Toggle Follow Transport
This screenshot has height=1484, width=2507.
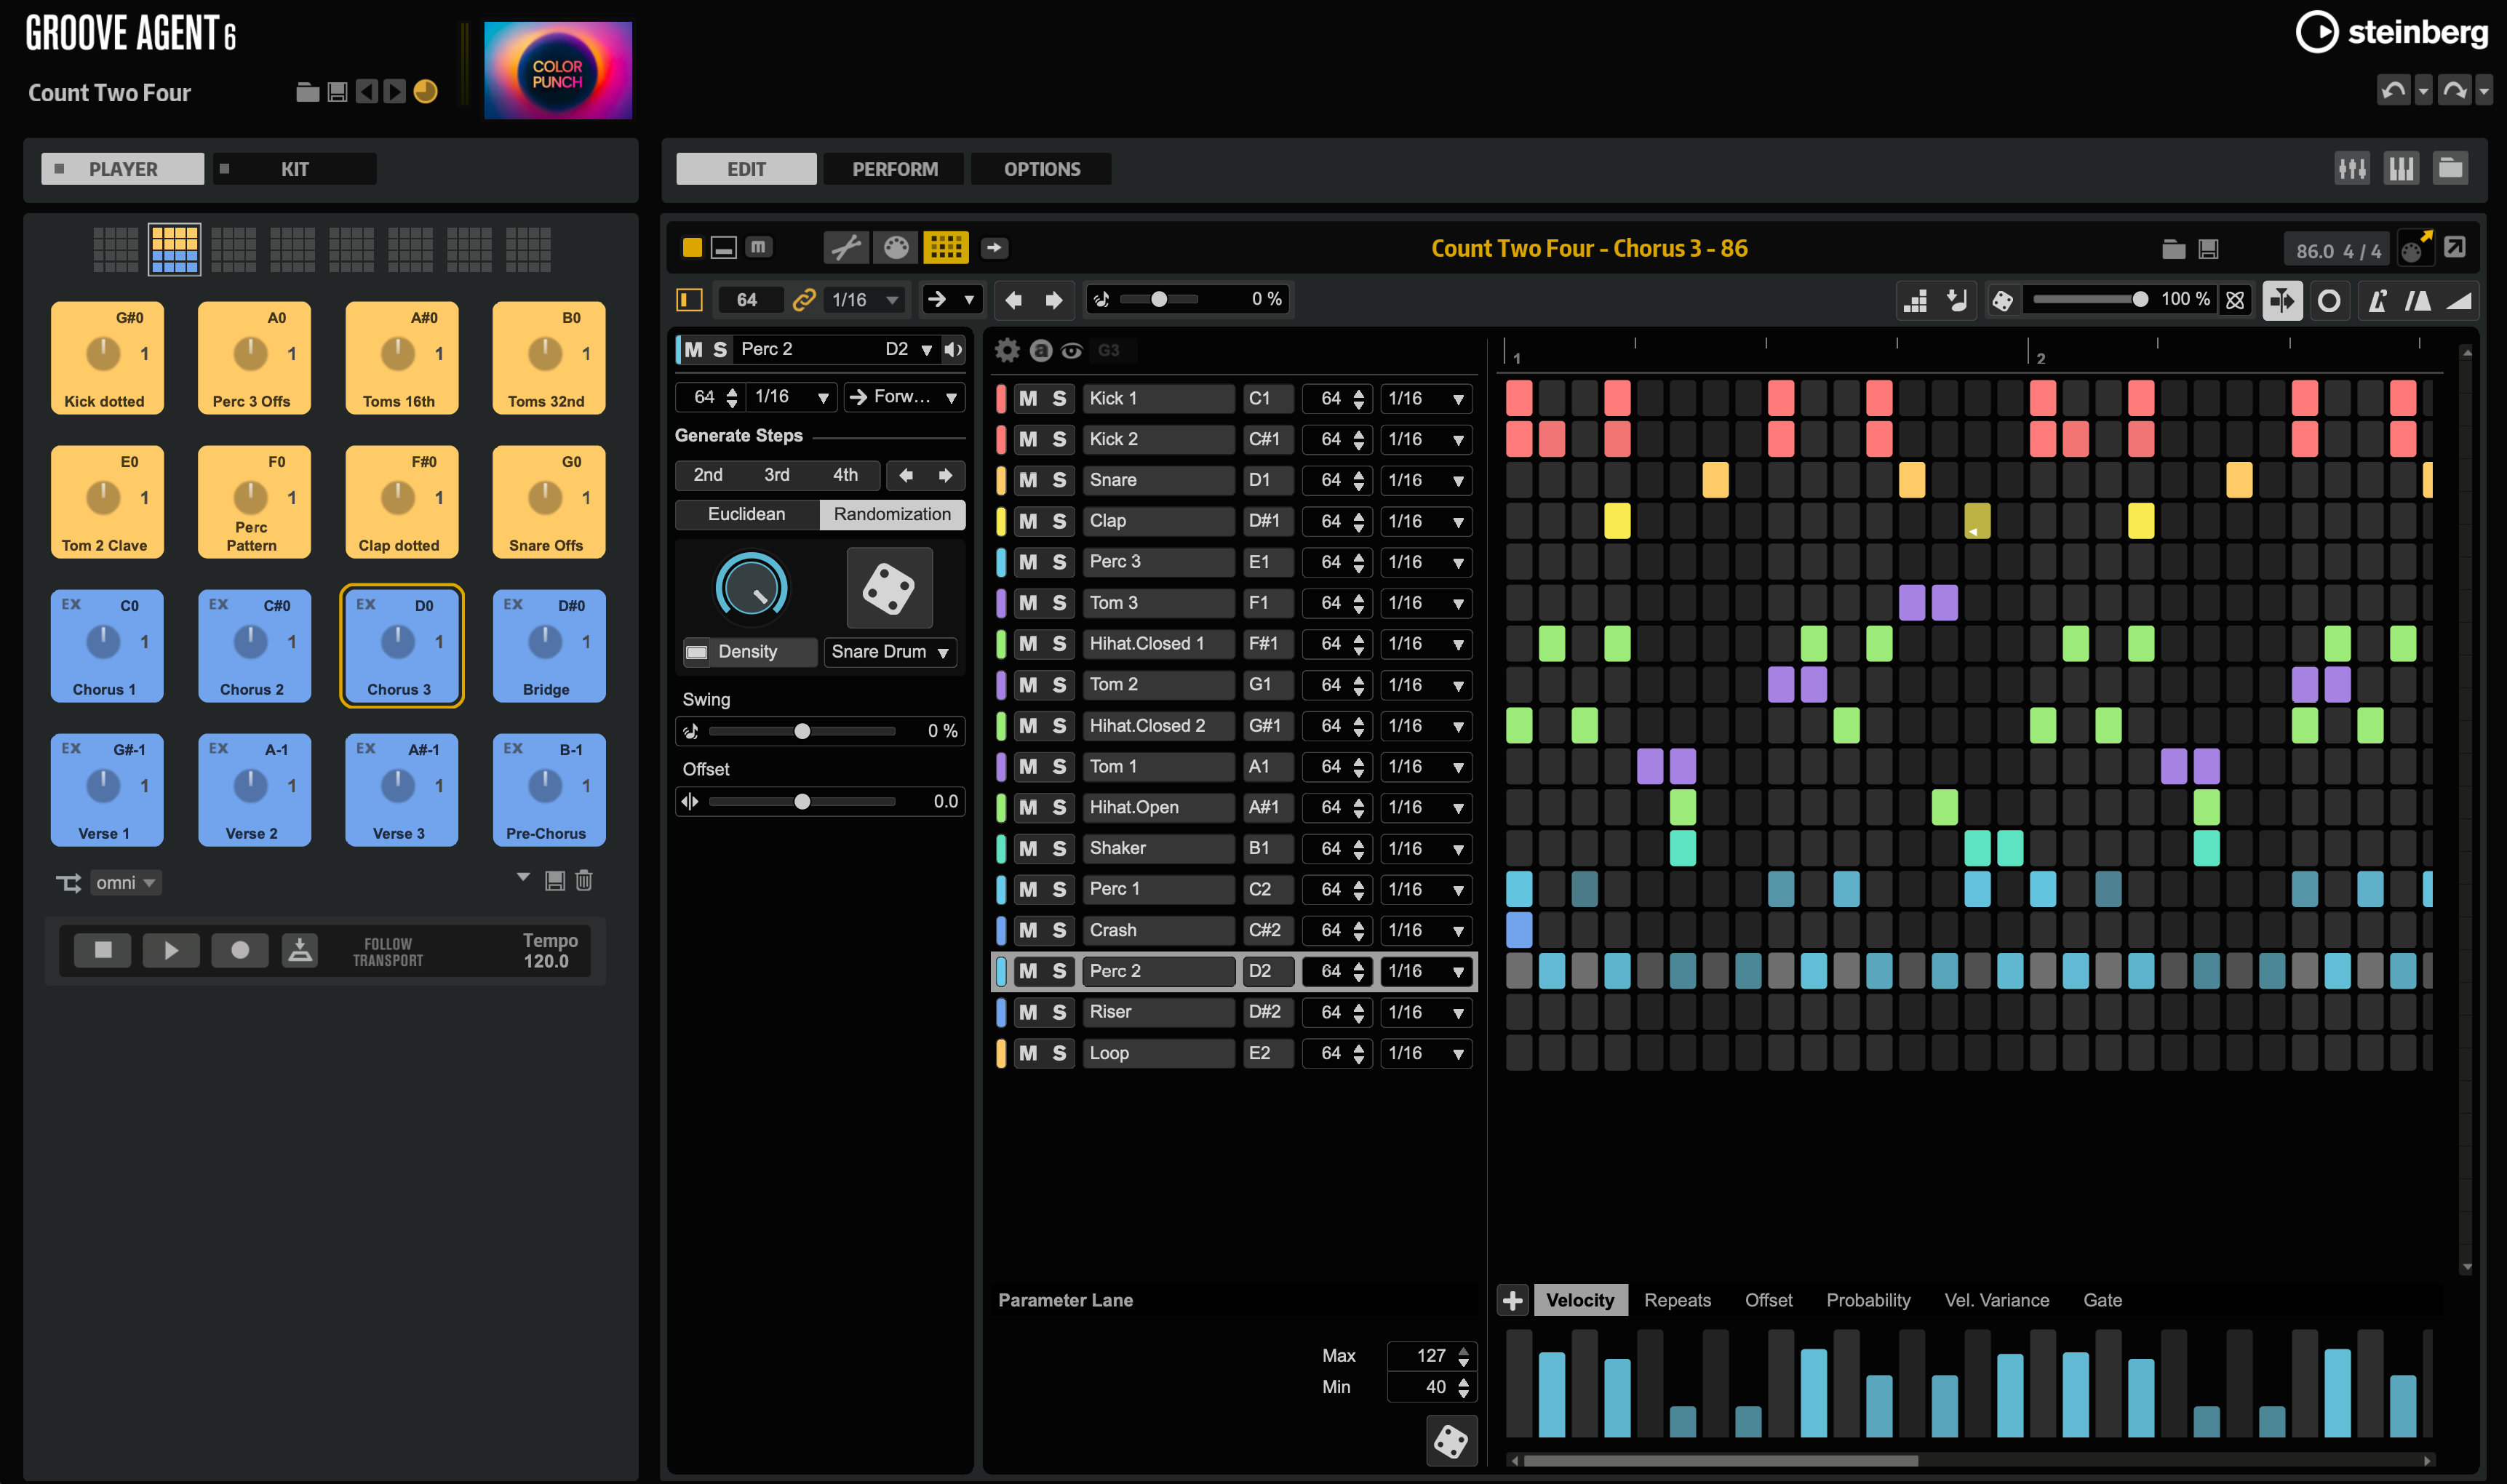(388, 951)
